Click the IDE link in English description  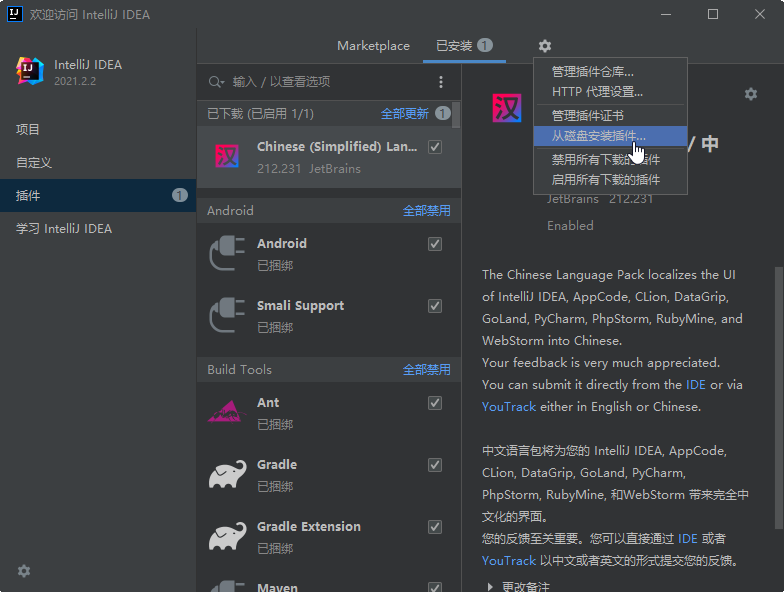696,384
